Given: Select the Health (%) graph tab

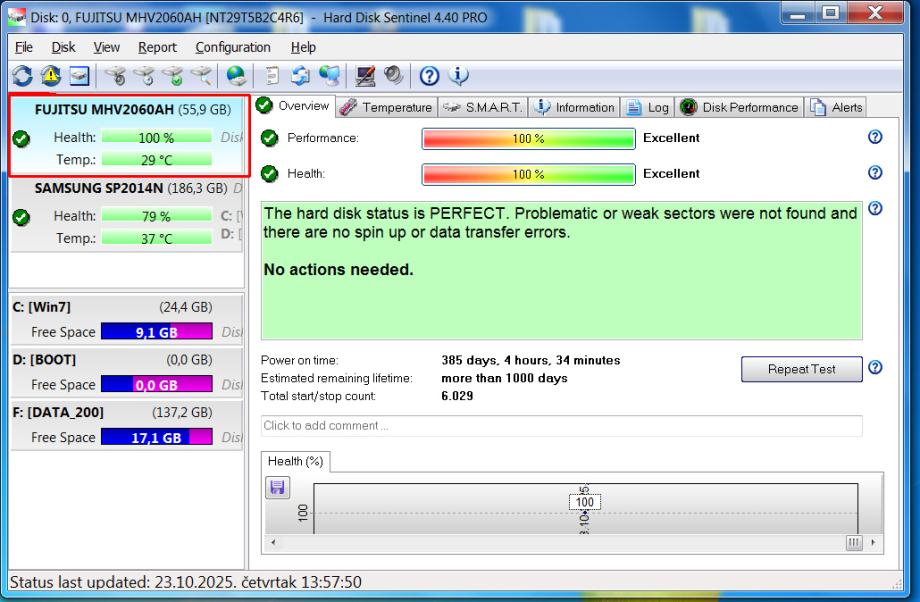Looking at the screenshot, I should click(x=296, y=461).
